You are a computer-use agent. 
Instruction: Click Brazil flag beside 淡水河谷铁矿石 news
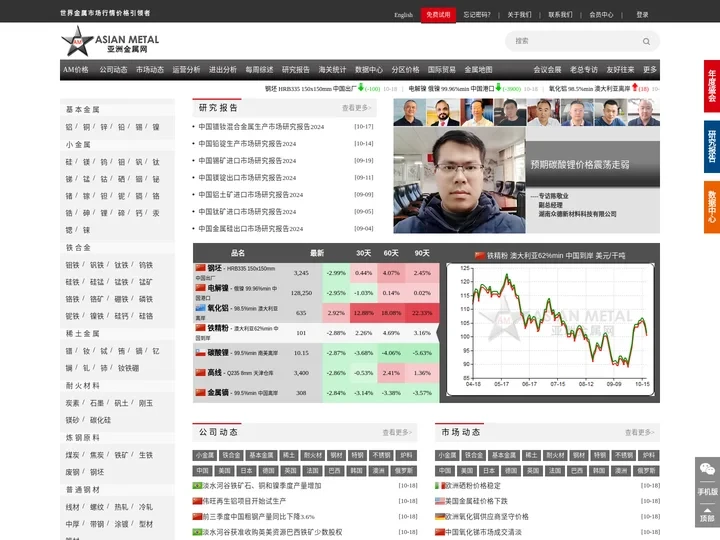(x=197, y=485)
